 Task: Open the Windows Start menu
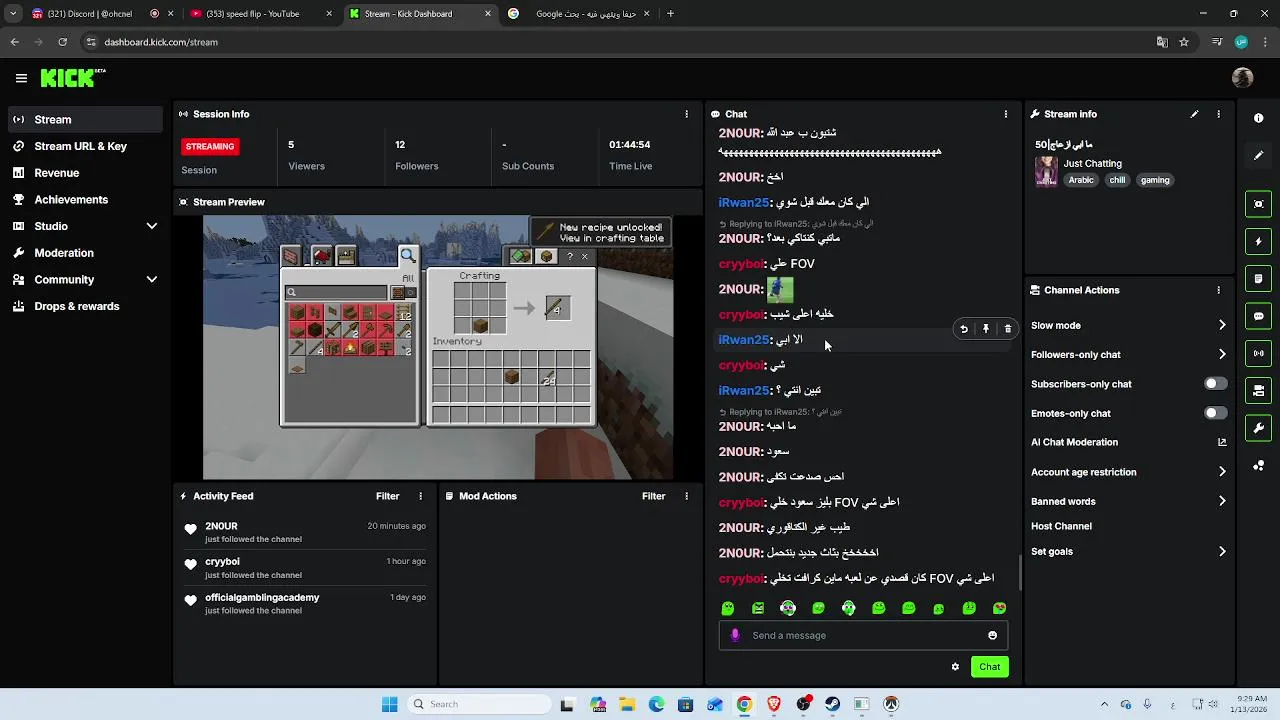(389, 704)
